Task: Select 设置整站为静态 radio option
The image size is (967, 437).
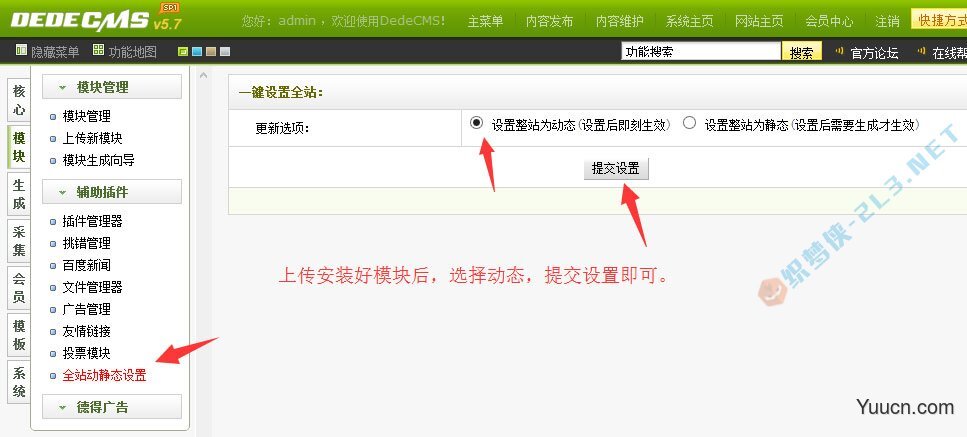Action: coord(689,123)
